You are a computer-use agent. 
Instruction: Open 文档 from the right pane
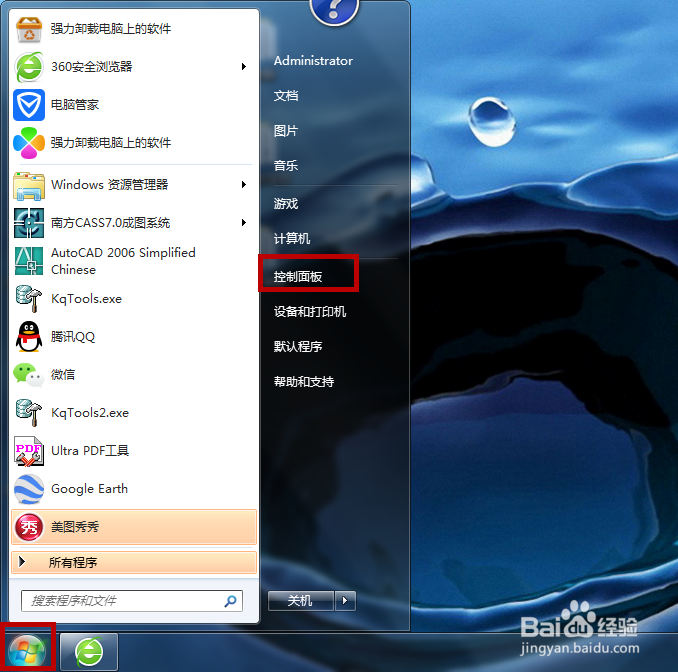(286, 96)
